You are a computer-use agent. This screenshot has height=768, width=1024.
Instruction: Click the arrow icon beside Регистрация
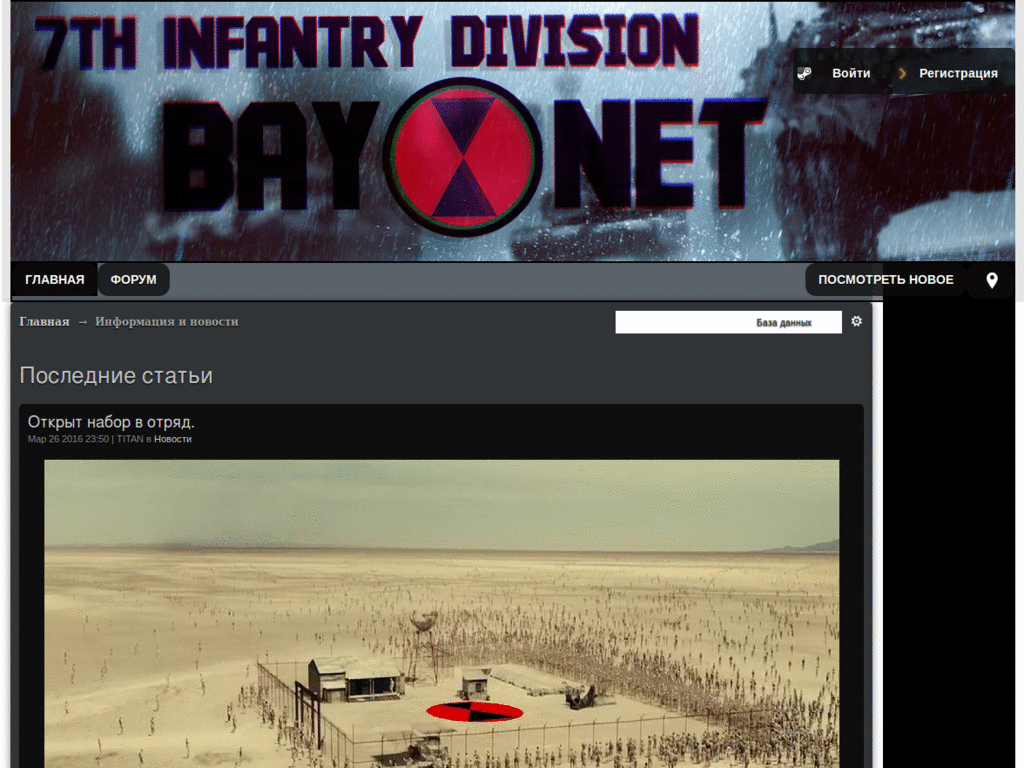click(903, 73)
